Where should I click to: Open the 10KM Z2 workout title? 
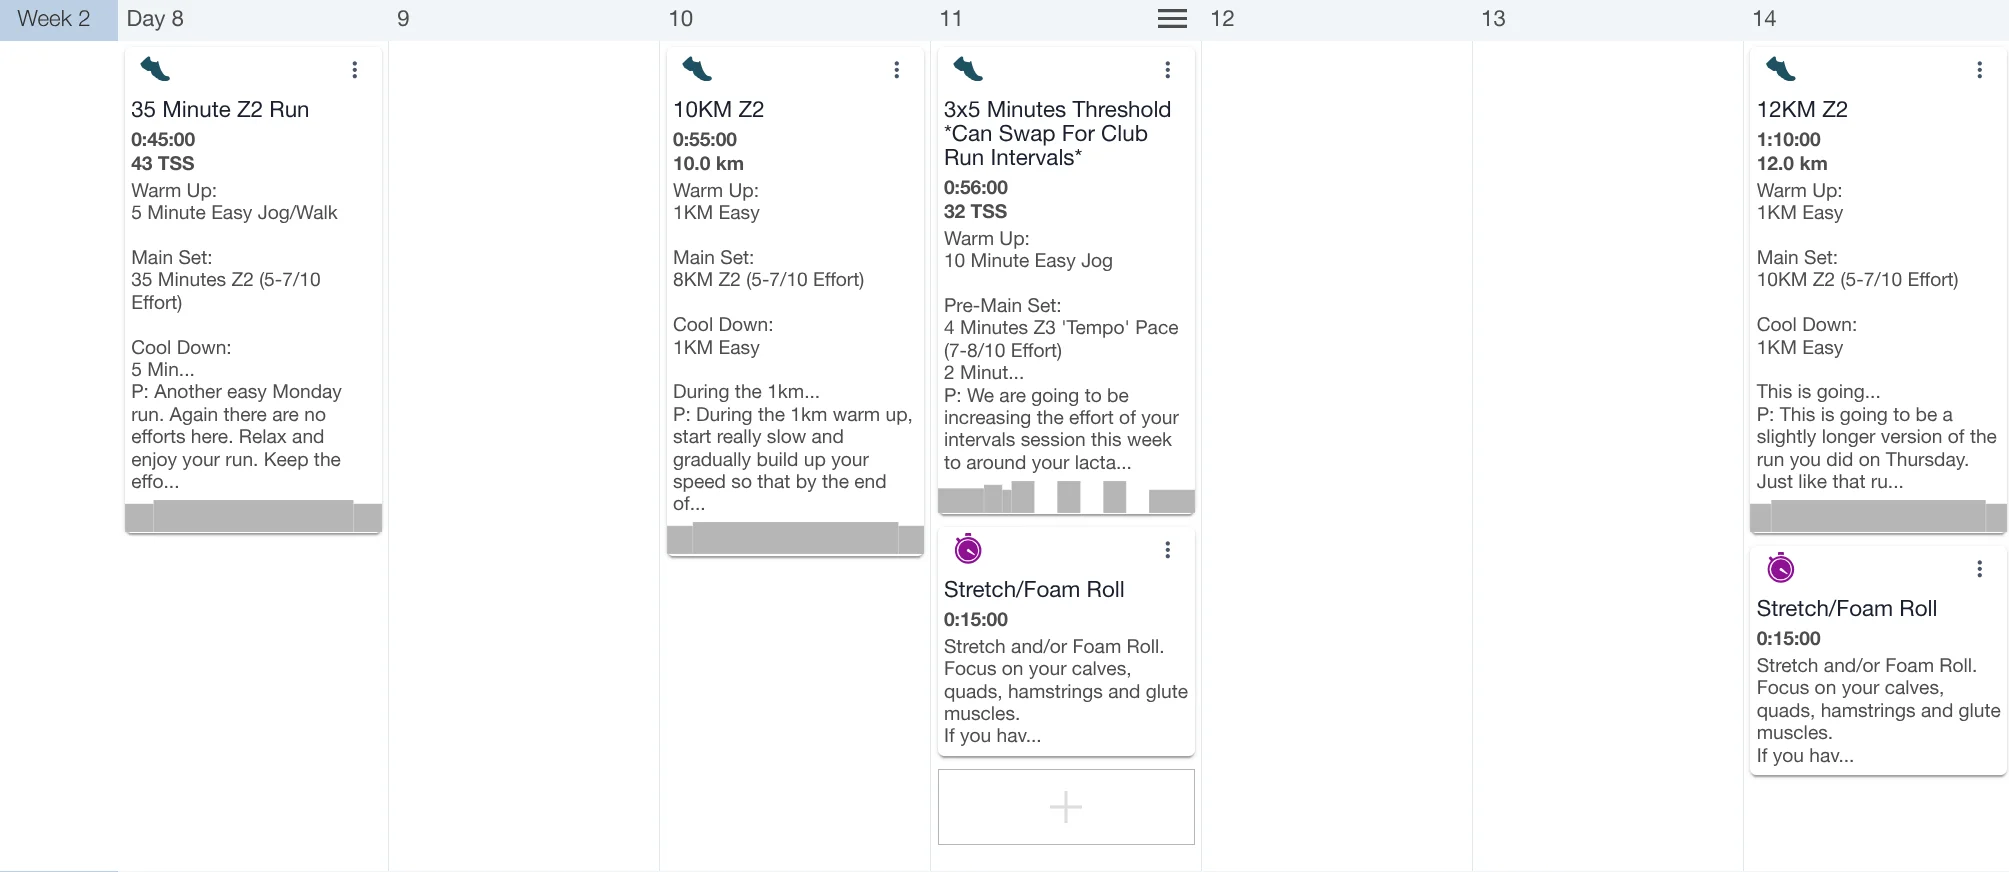[x=718, y=109]
